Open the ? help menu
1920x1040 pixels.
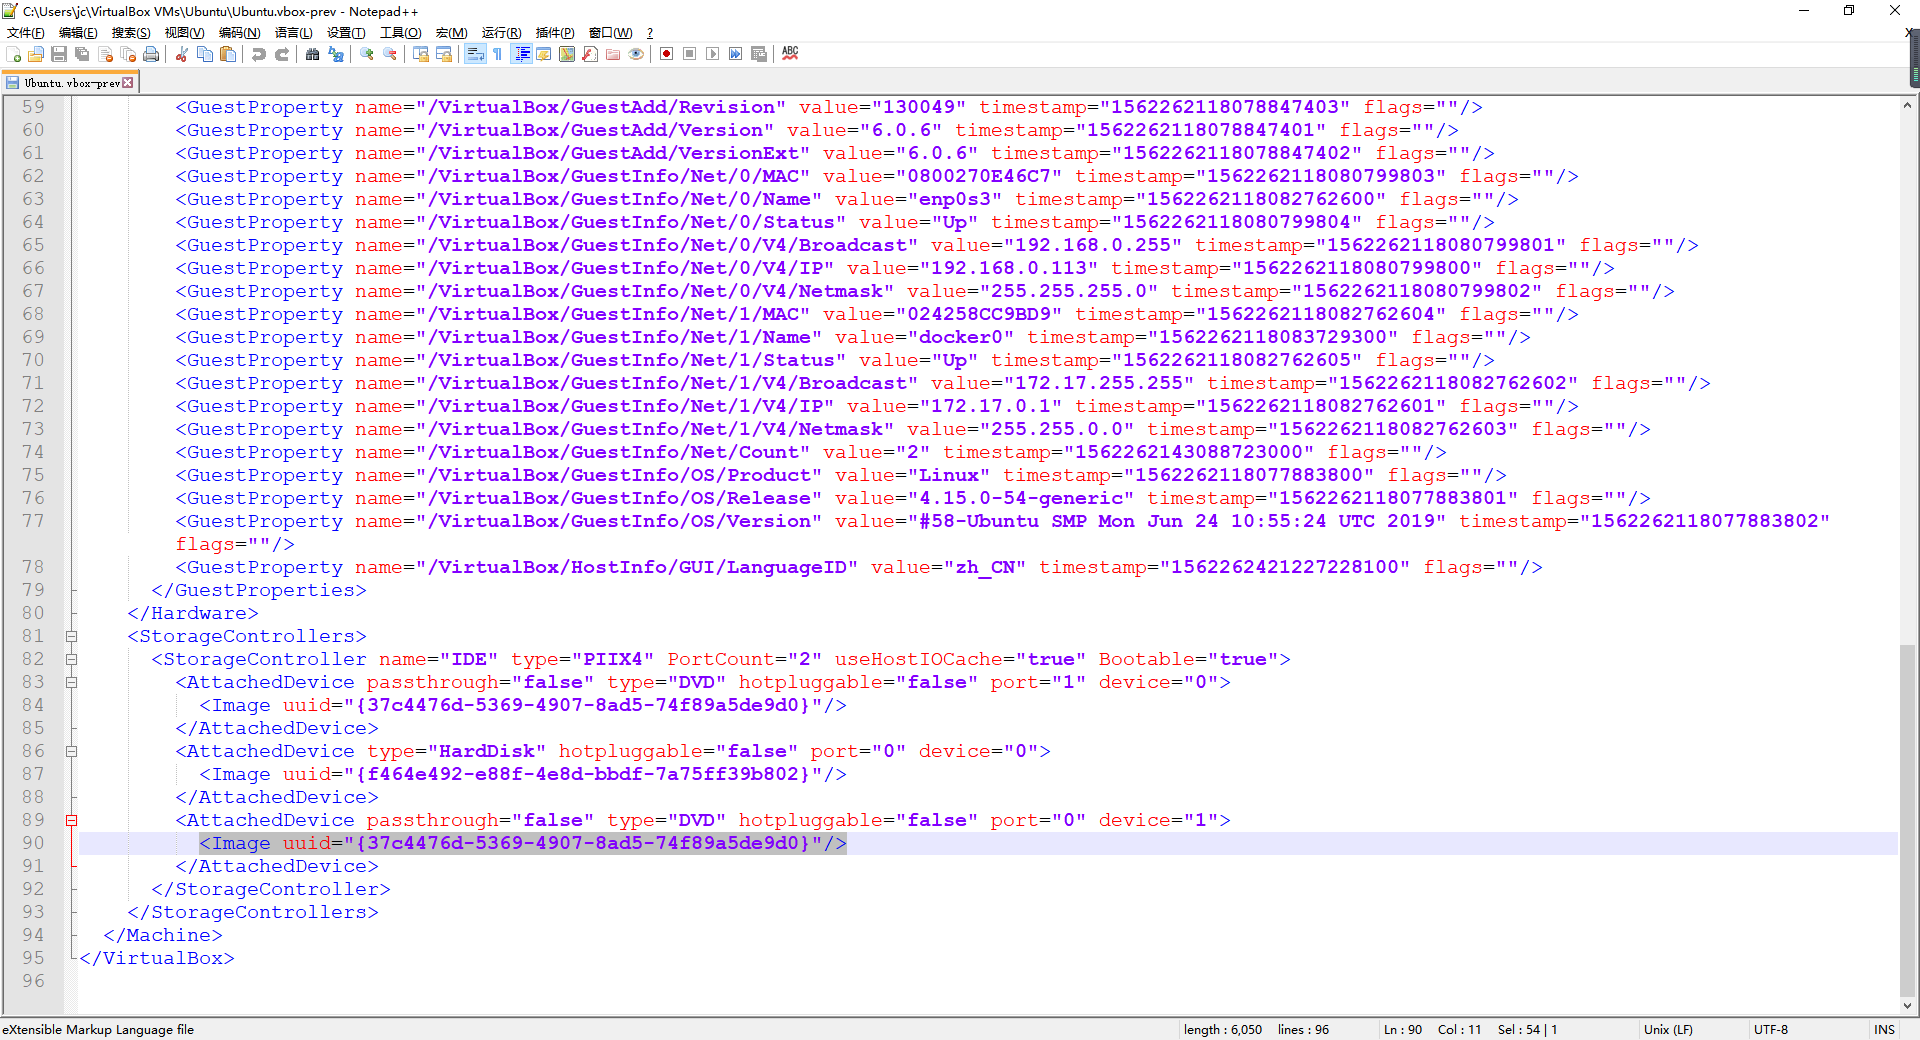650,33
